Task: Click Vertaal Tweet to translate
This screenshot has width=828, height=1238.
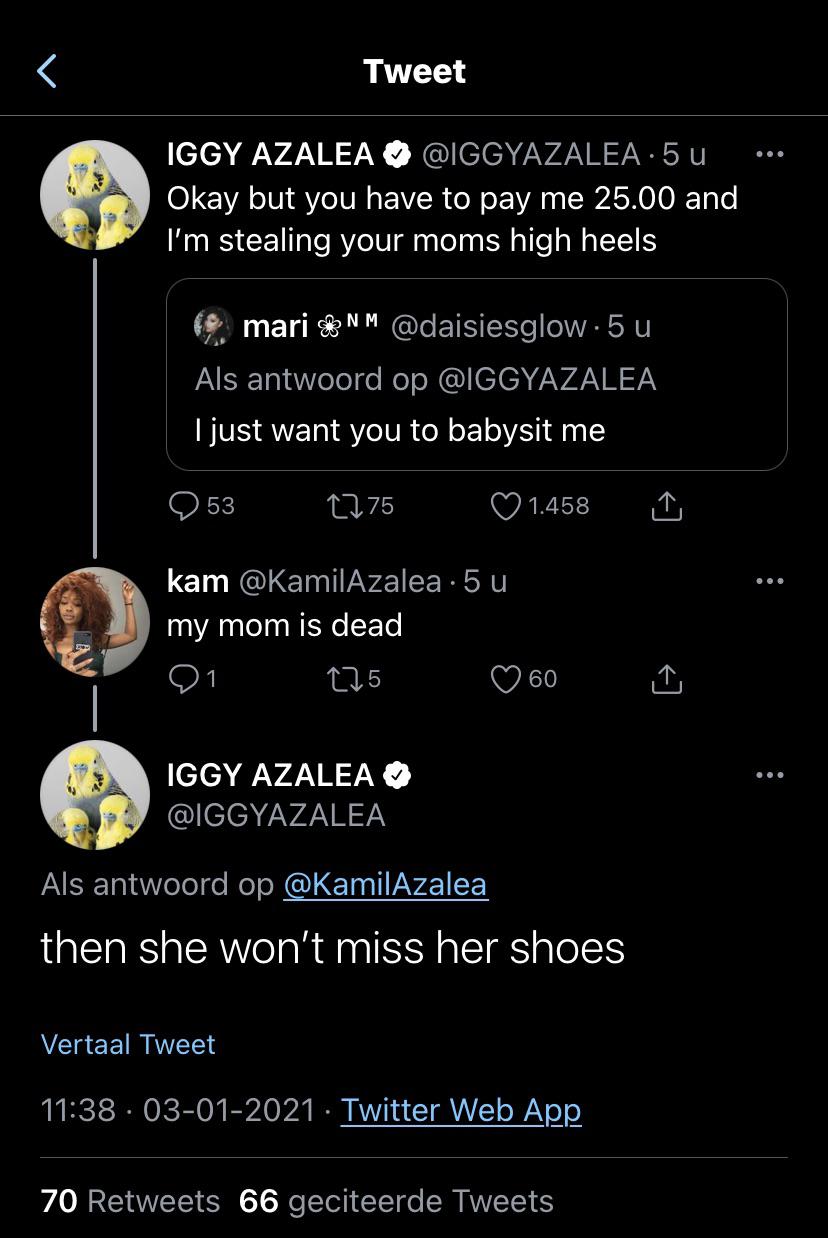Action: click(128, 1044)
